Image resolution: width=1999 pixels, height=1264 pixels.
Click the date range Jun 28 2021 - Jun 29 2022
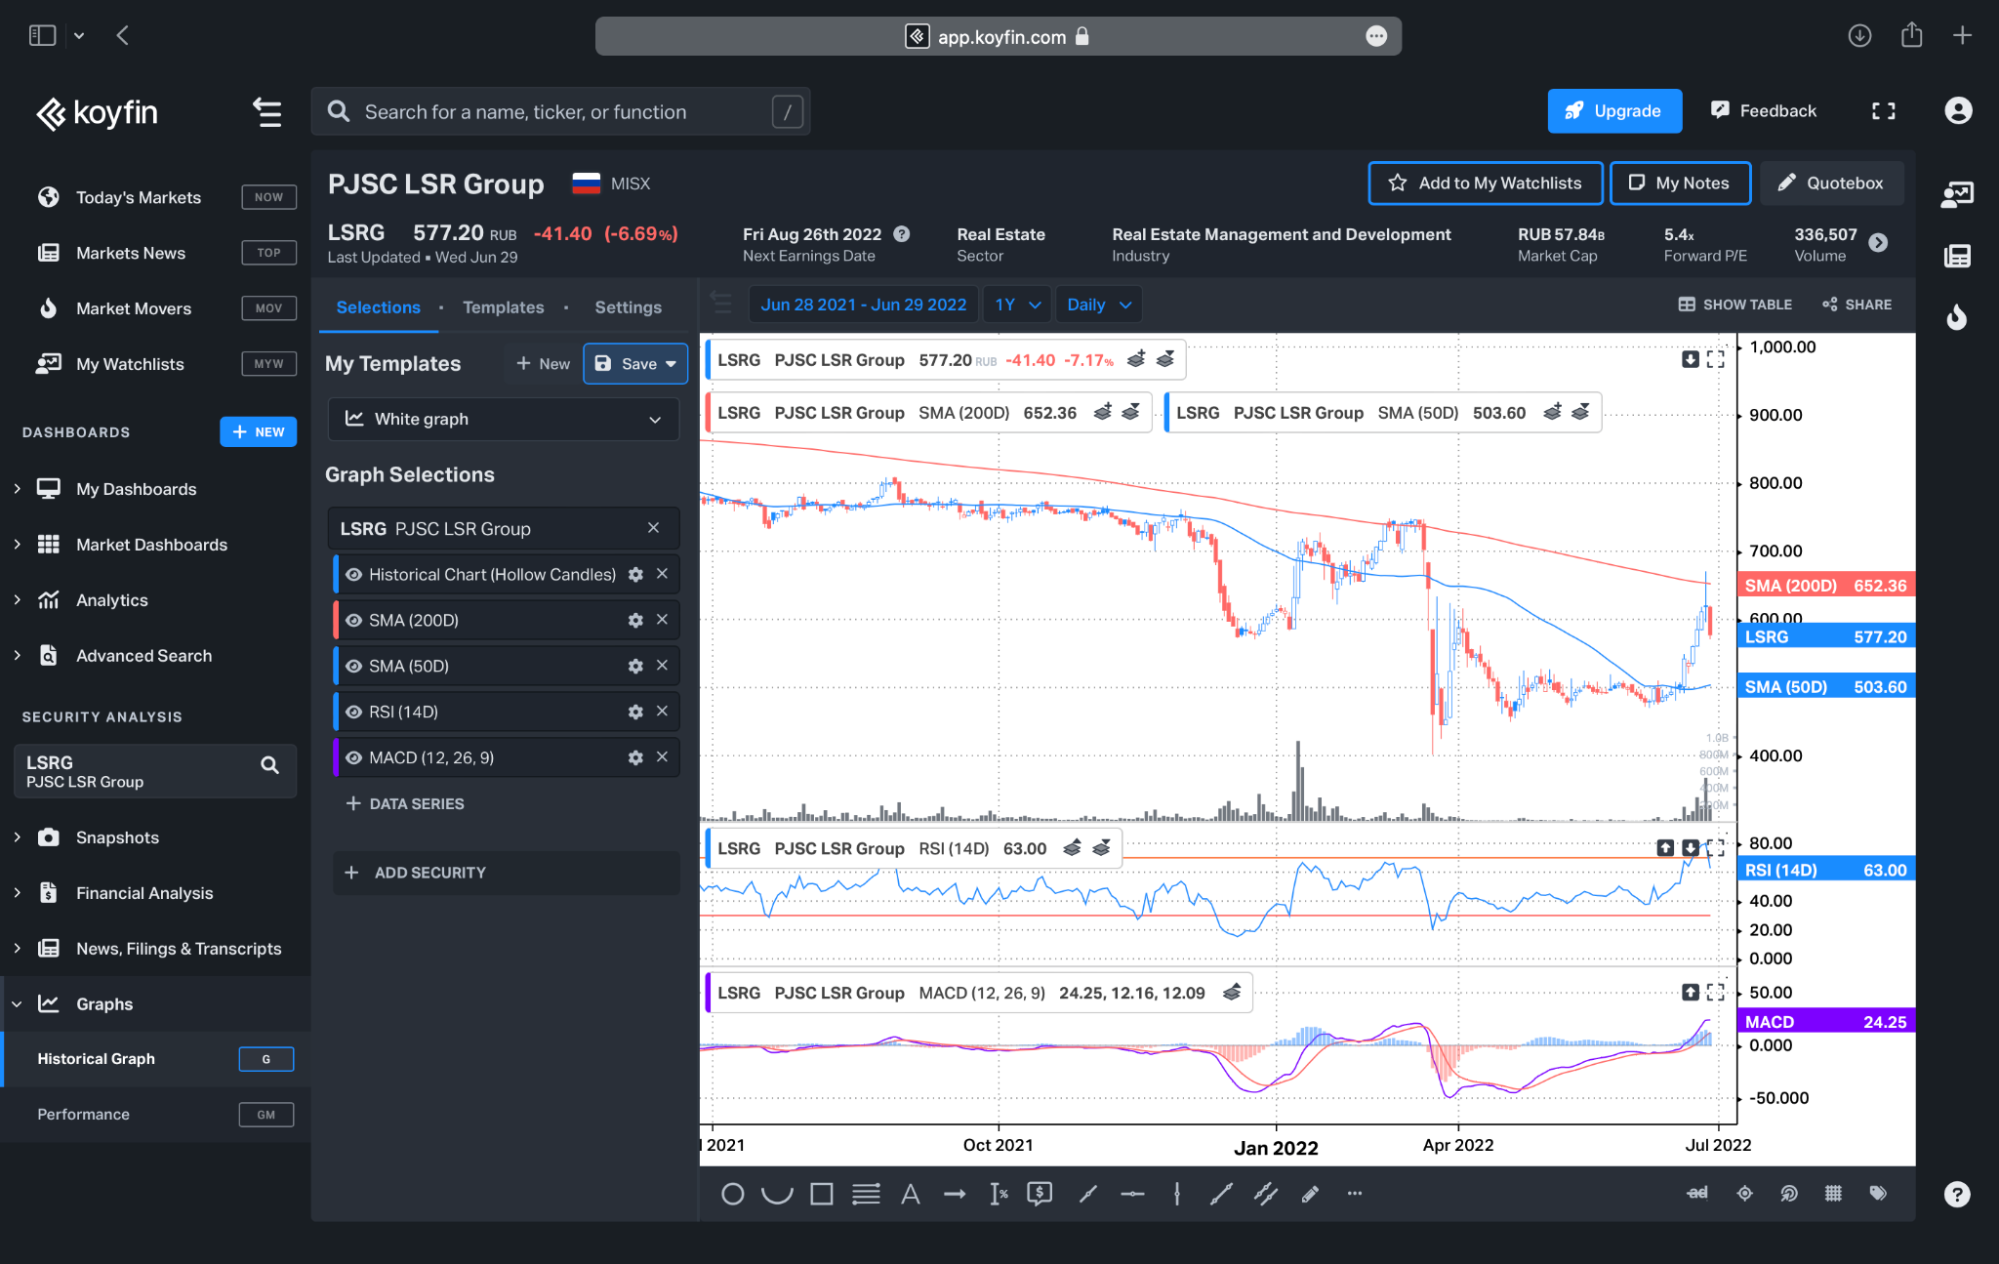pos(863,305)
